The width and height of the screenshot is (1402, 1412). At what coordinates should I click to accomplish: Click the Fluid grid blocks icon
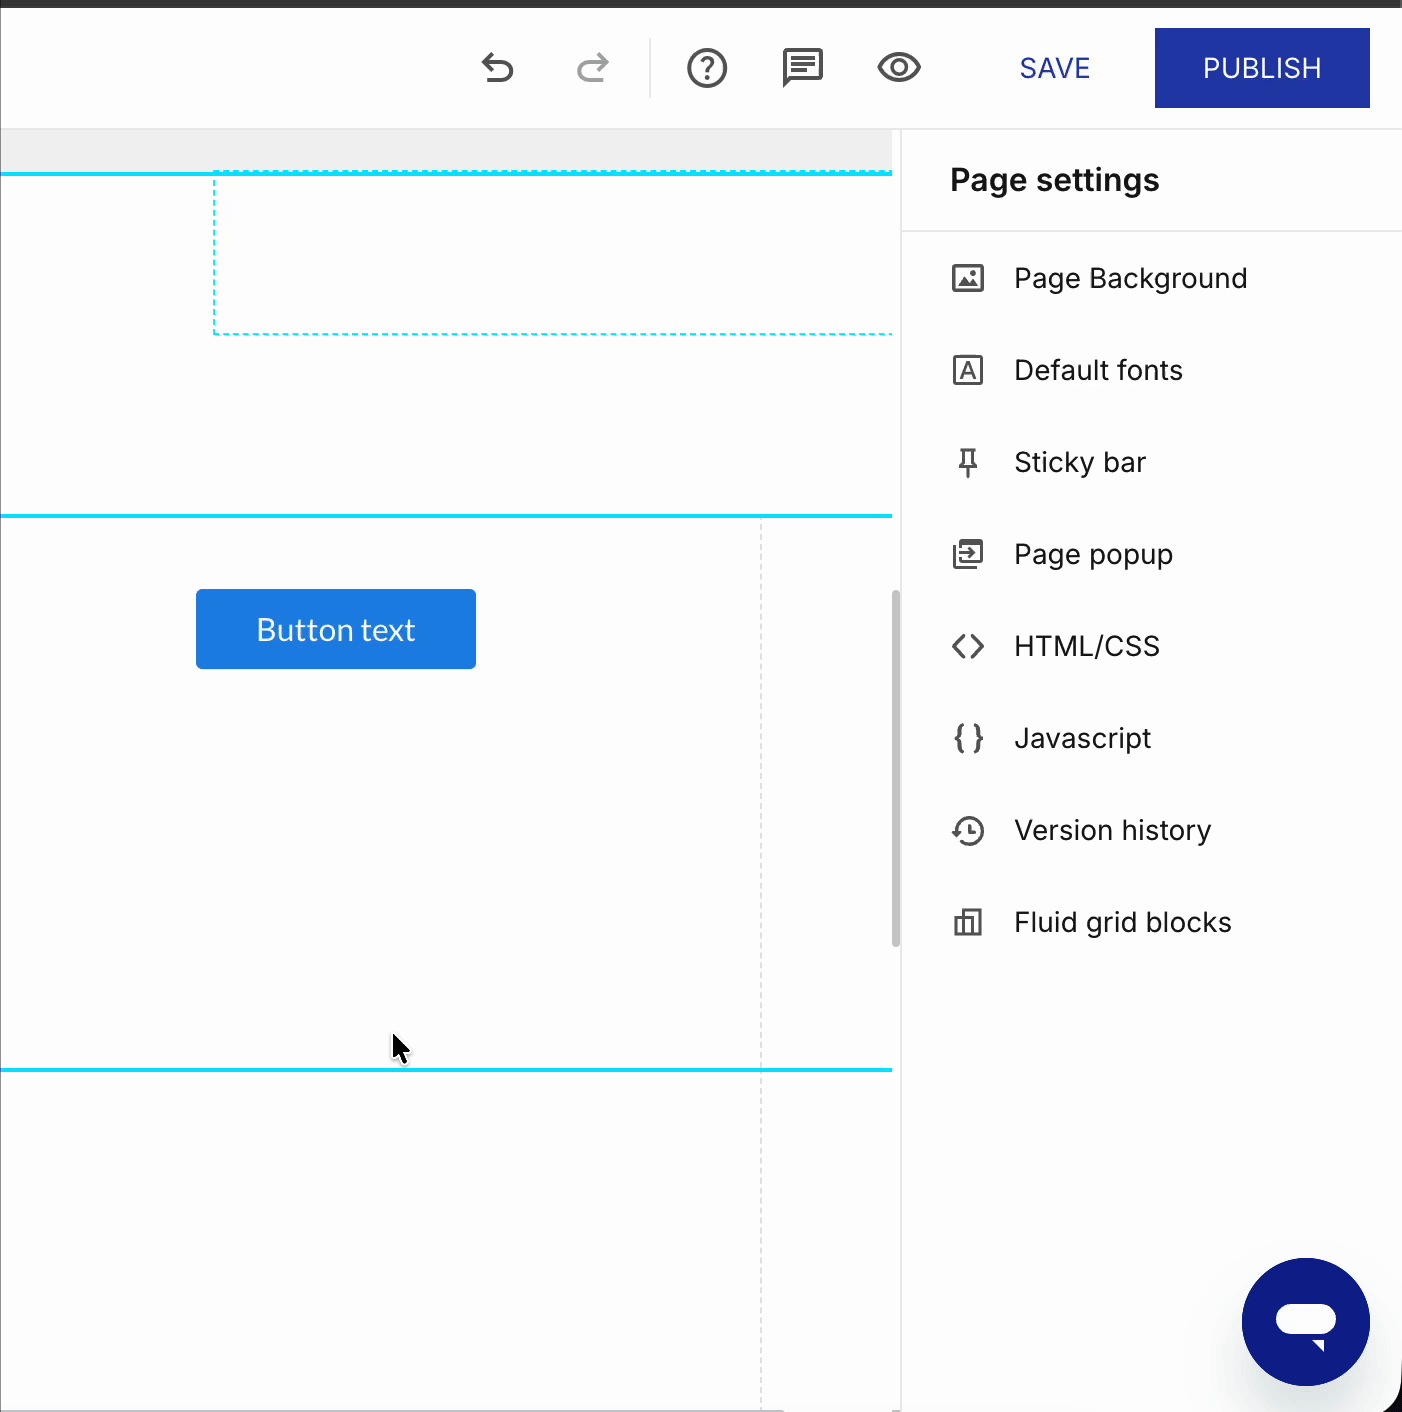click(968, 922)
